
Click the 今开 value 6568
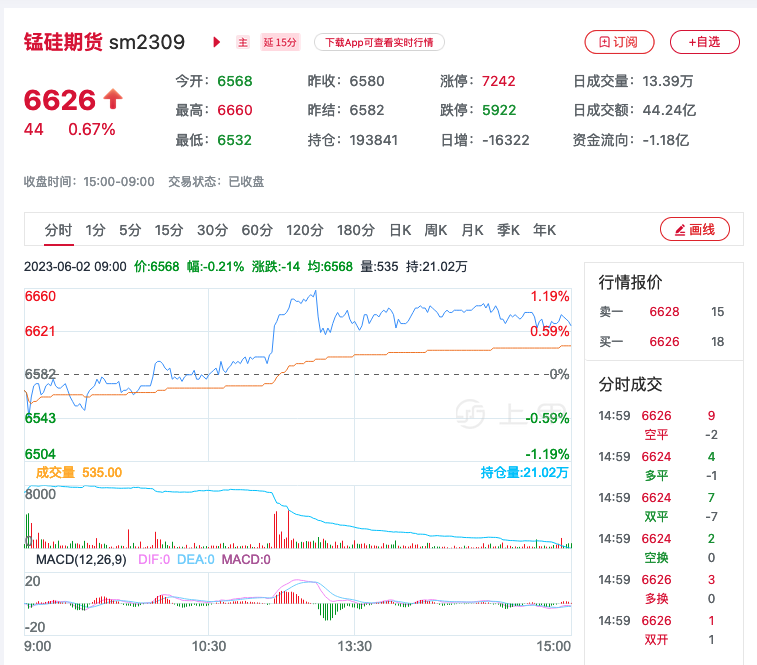coord(235,81)
